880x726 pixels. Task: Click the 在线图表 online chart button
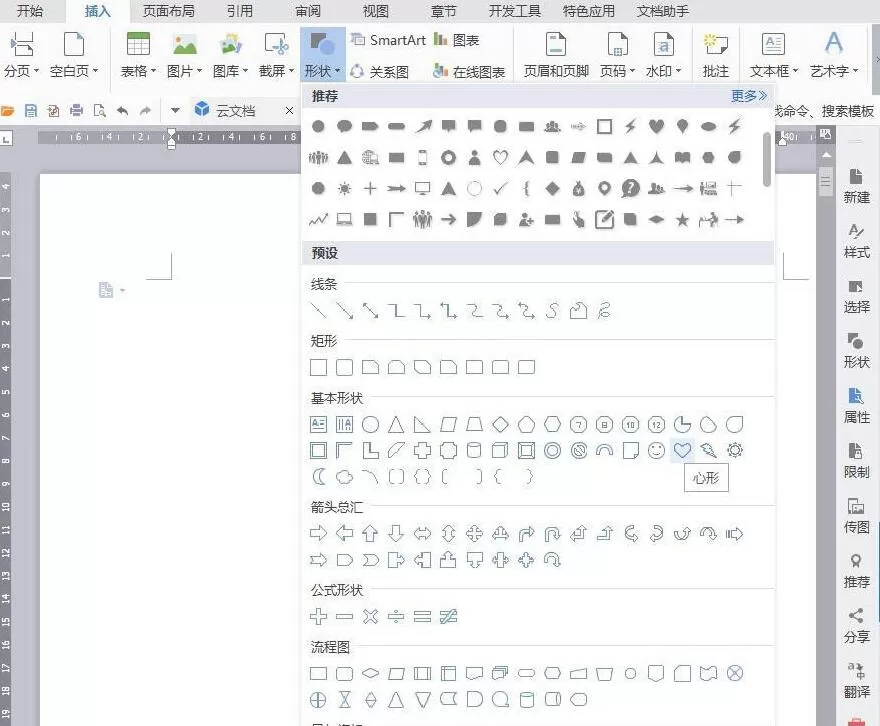tap(469, 72)
